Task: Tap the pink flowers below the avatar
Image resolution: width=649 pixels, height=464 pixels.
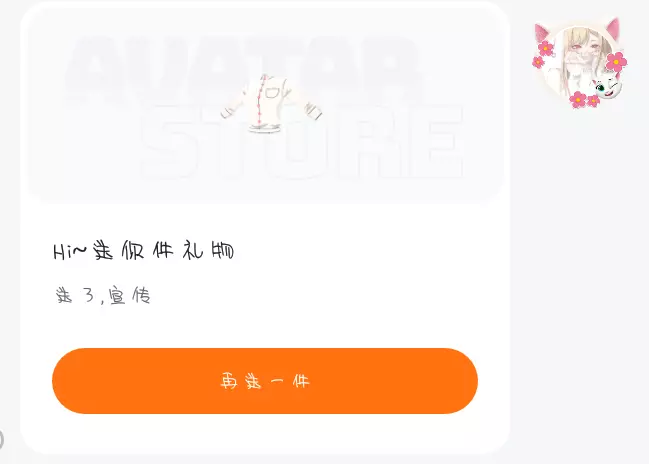Action: click(x=584, y=100)
